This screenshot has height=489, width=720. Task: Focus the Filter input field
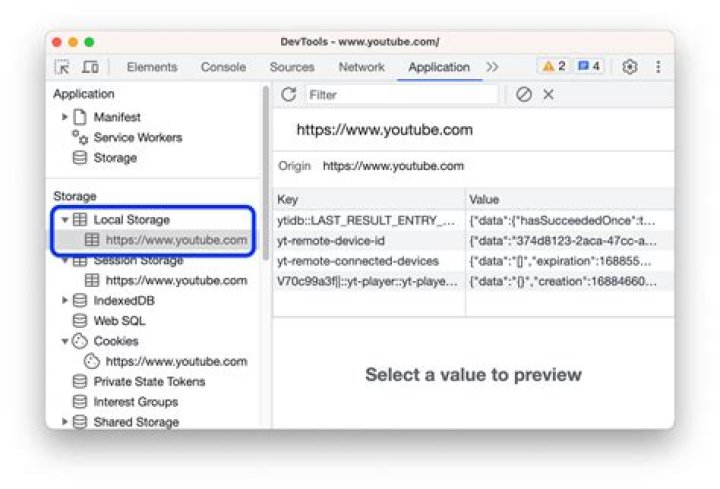(402, 95)
